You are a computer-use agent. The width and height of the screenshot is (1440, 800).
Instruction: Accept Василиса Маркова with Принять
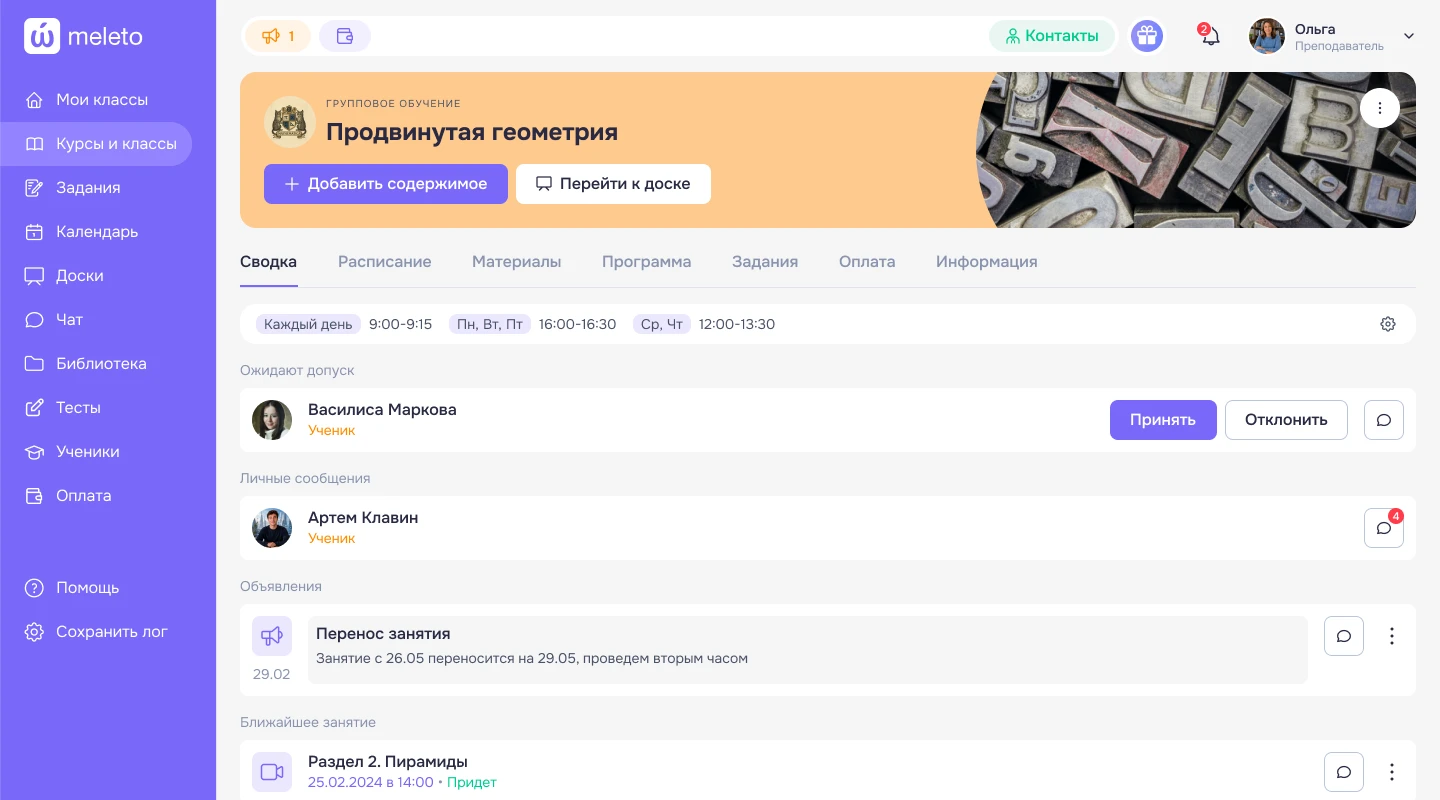pos(1163,420)
